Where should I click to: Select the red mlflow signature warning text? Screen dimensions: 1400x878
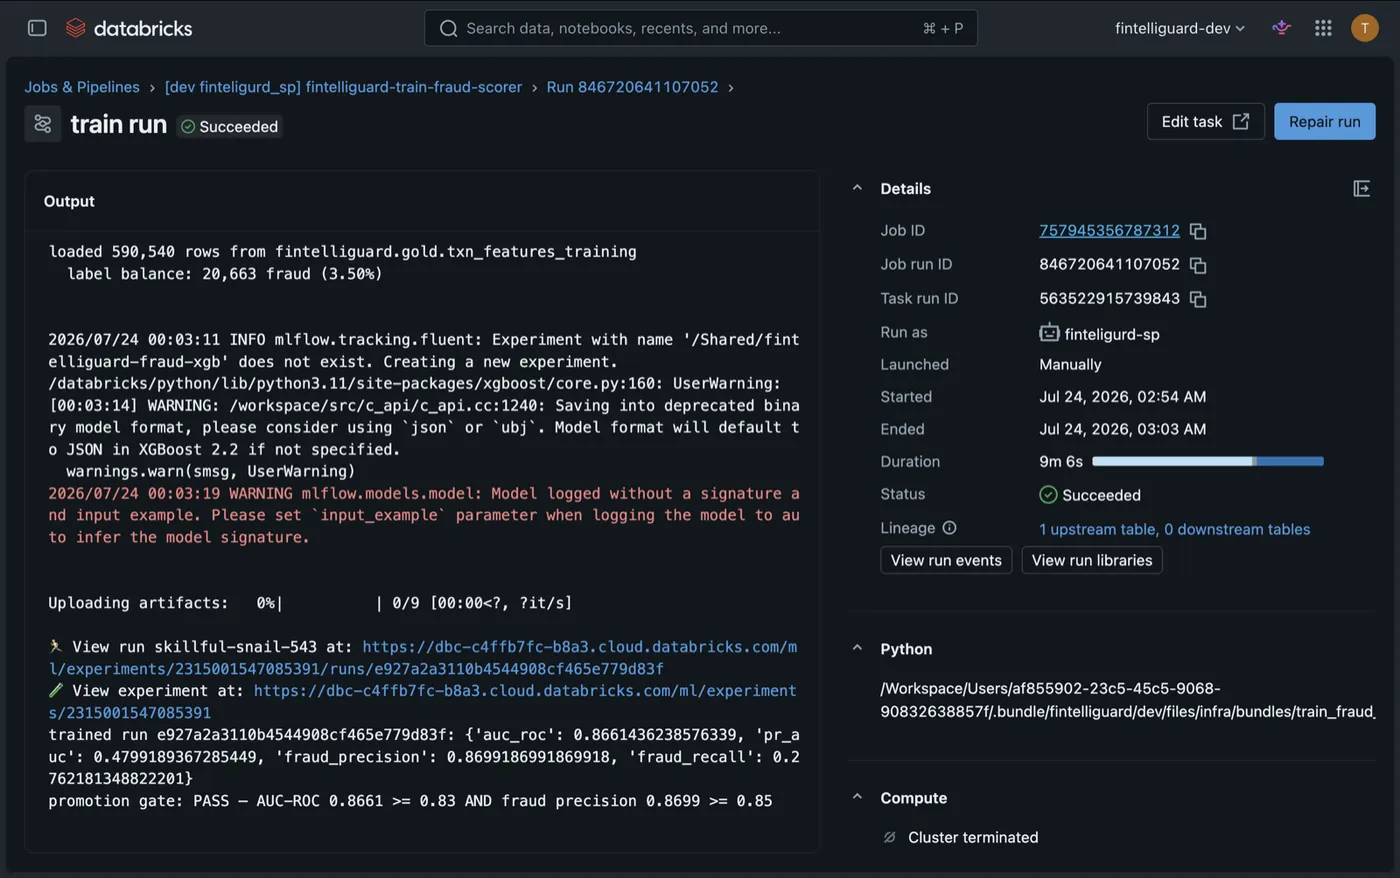[424, 515]
